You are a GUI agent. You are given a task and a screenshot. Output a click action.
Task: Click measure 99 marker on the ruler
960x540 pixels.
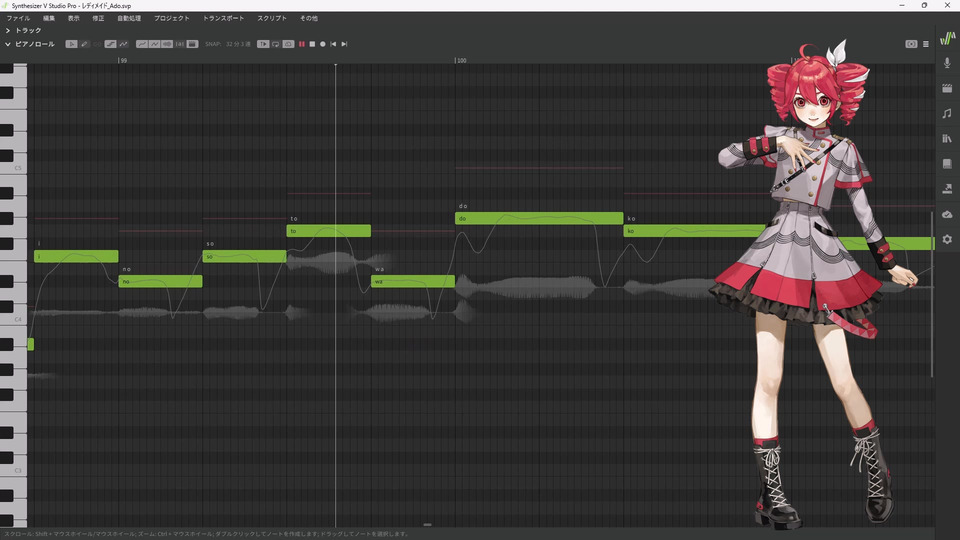pyautogui.click(x=122, y=61)
